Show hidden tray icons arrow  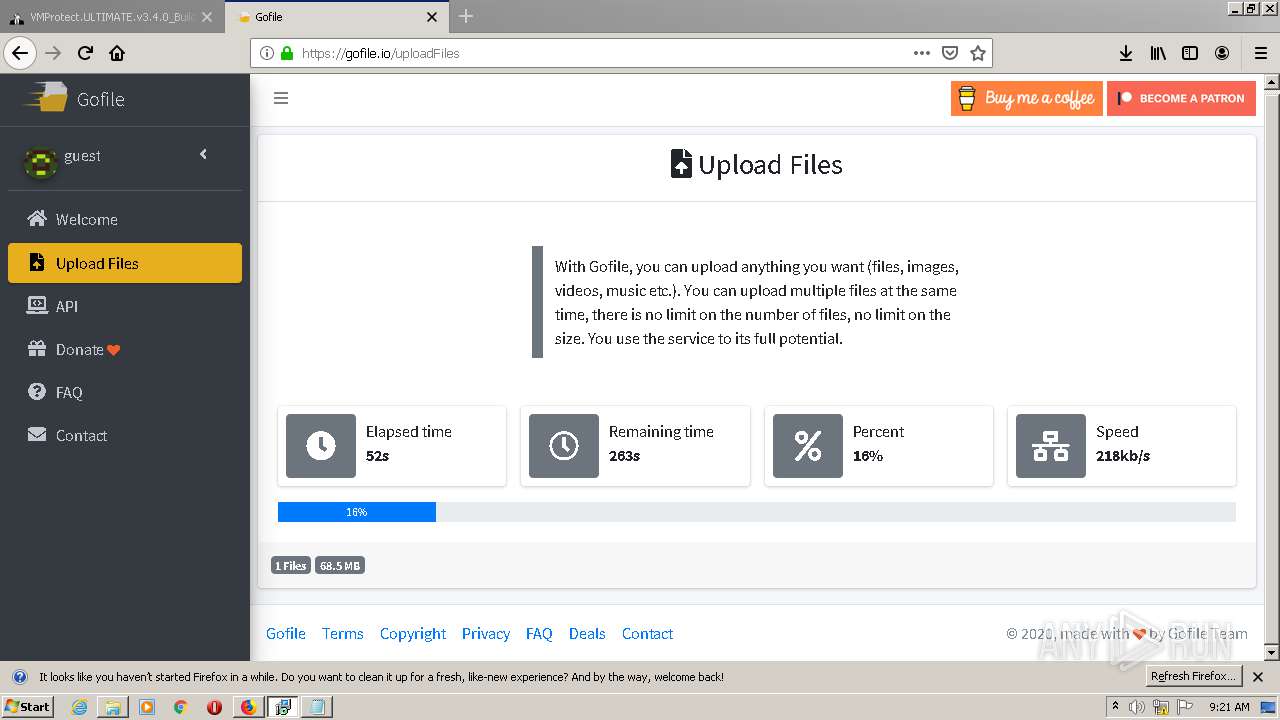click(x=1115, y=707)
